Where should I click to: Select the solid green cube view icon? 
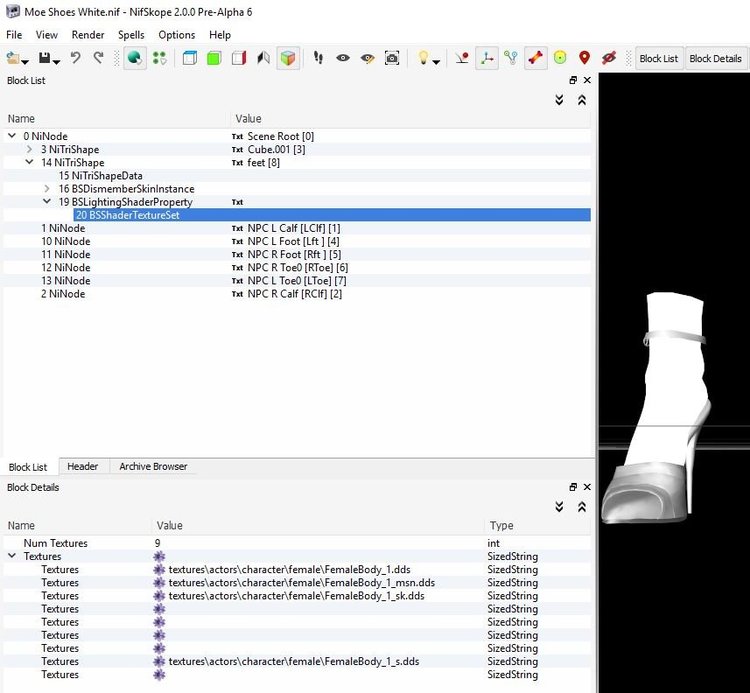(214, 58)
